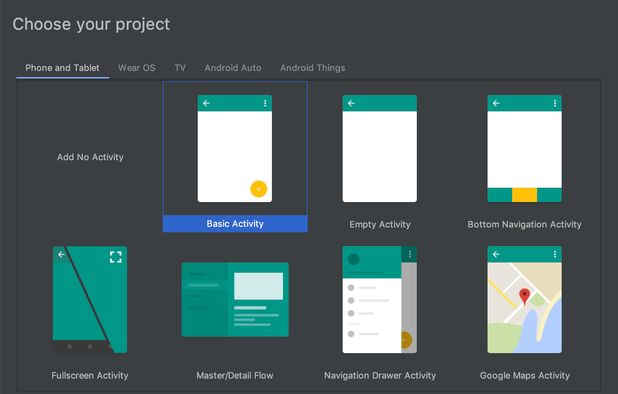Click the Empty Activity label
Image resolution: width=618 pixels, height=394 pixels.
coord(380,224)
